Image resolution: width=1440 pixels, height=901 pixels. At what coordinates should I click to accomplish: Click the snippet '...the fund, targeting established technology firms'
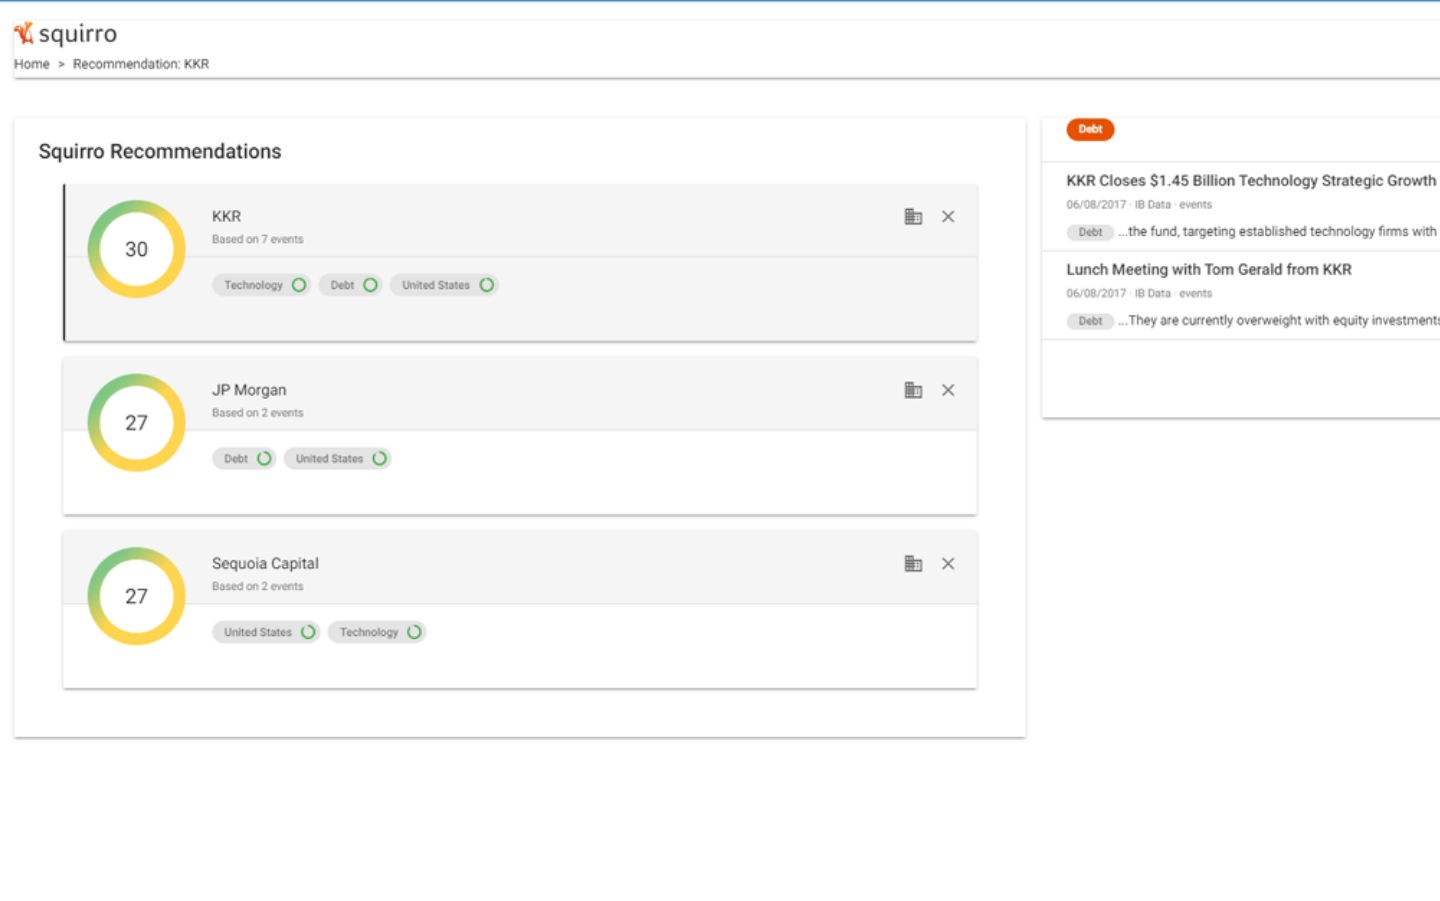[1277, 232]
